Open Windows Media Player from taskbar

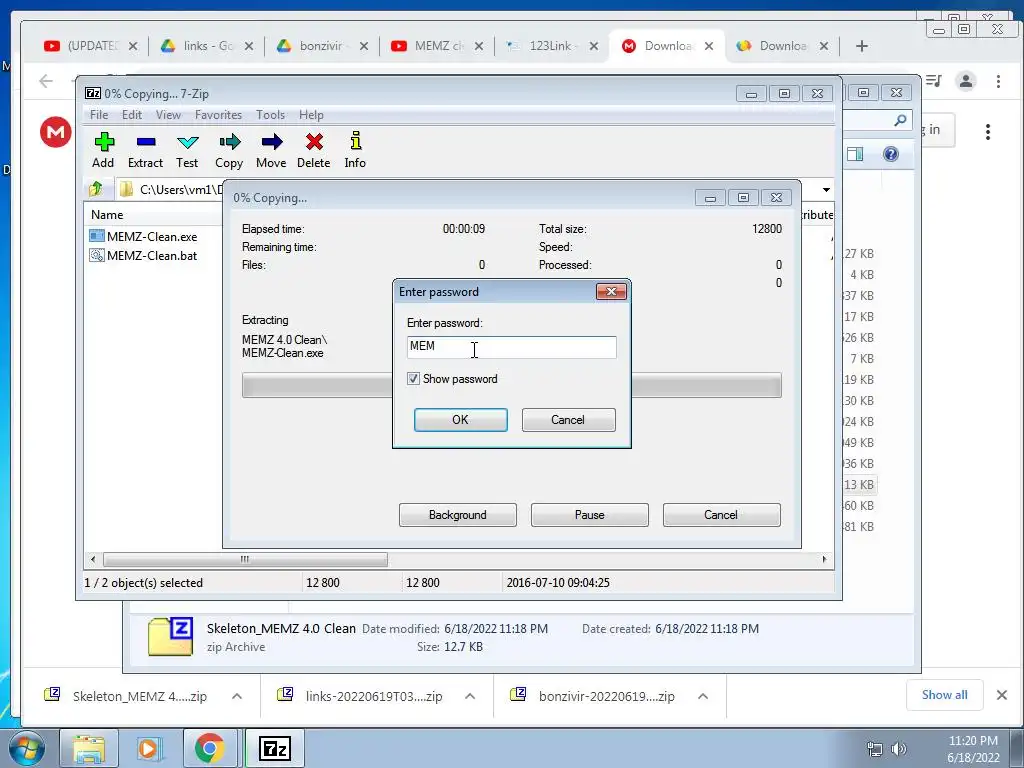click(x=149, y=748)
